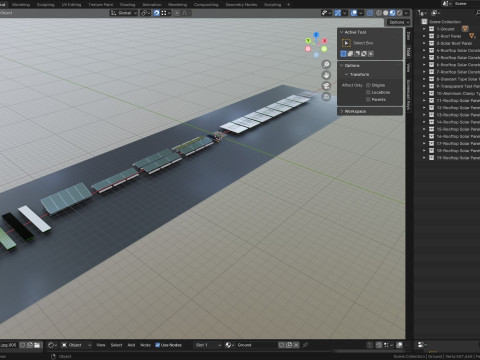Screen dimensions: 480x360
Task: Choose the Invert selection mode icon
Action: [364, 53]
